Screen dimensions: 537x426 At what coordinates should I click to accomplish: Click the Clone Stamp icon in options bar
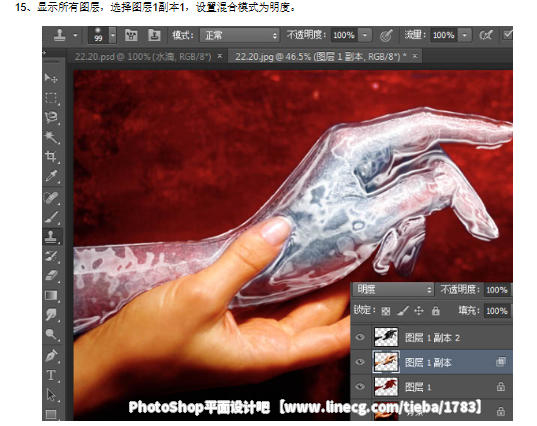pyautogui.click(x=60, y=35)
